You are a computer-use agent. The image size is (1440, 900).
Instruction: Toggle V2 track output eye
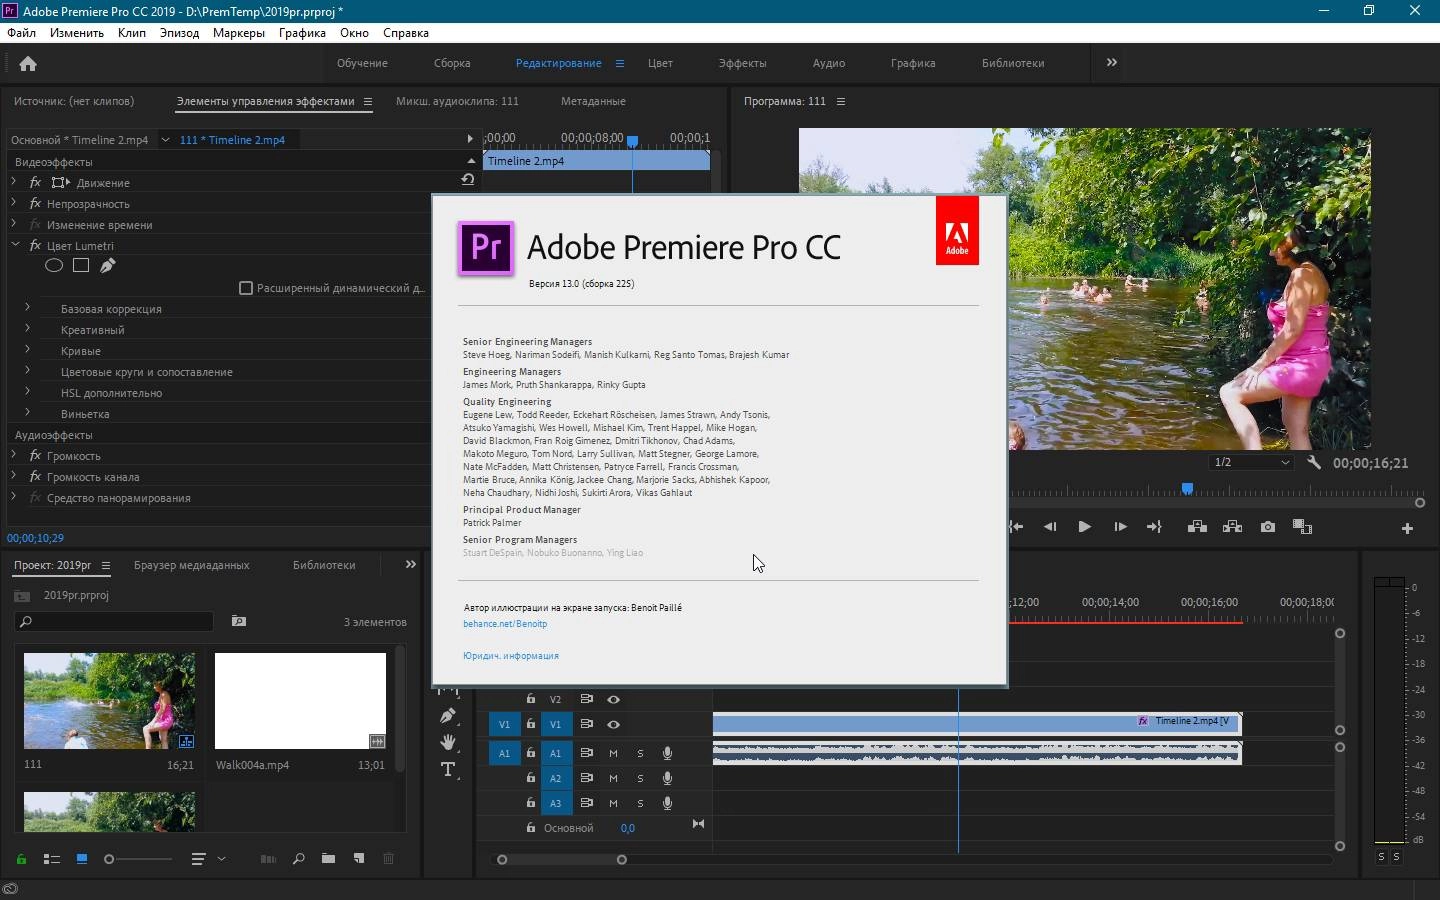pos(614,699)
